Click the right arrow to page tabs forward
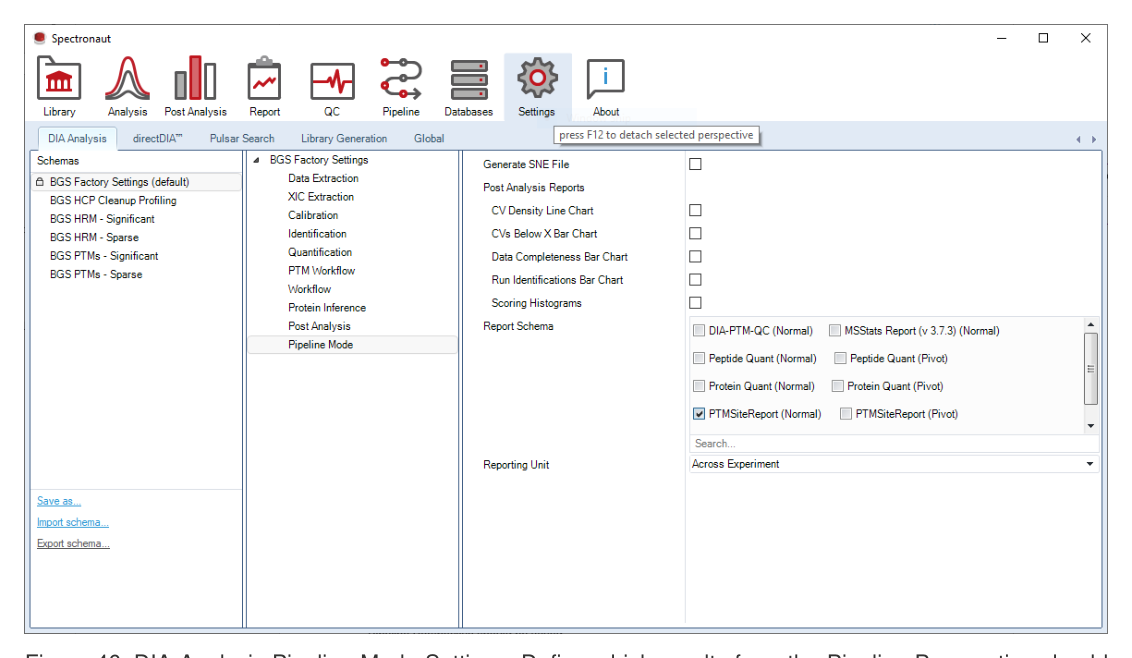1132x658 pixels. point(1094,139)
